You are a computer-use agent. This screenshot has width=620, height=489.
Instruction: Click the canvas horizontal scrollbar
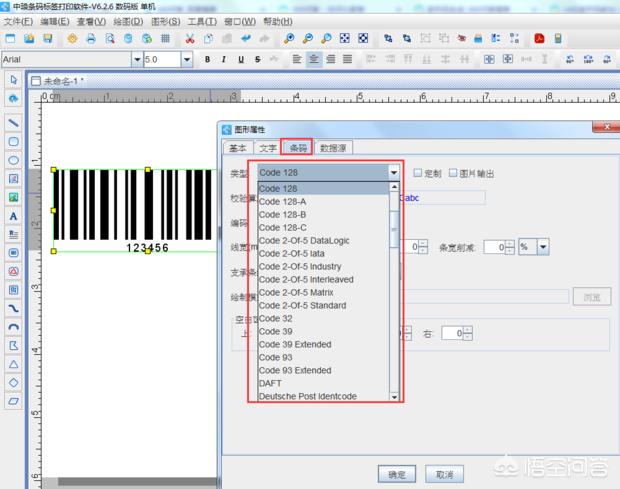pos(137,481)
